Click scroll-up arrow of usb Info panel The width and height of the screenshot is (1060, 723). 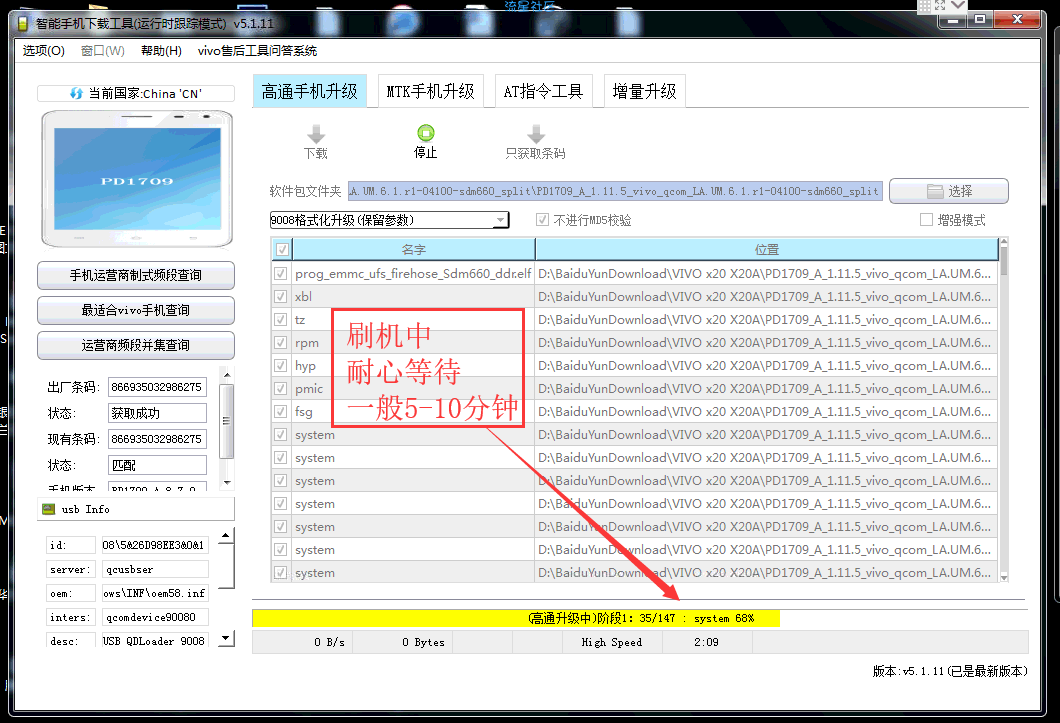226,536
